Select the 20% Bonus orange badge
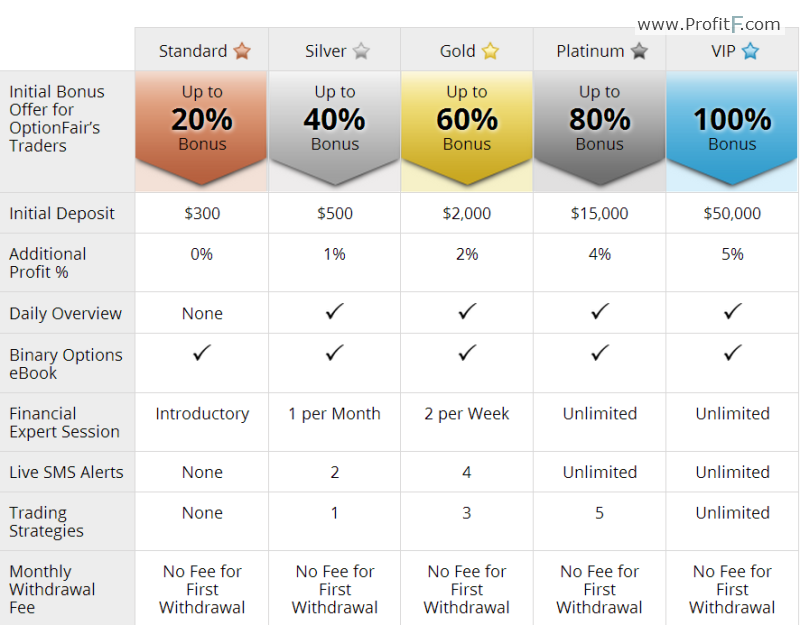Screen dimensions: 800x625 202,128
